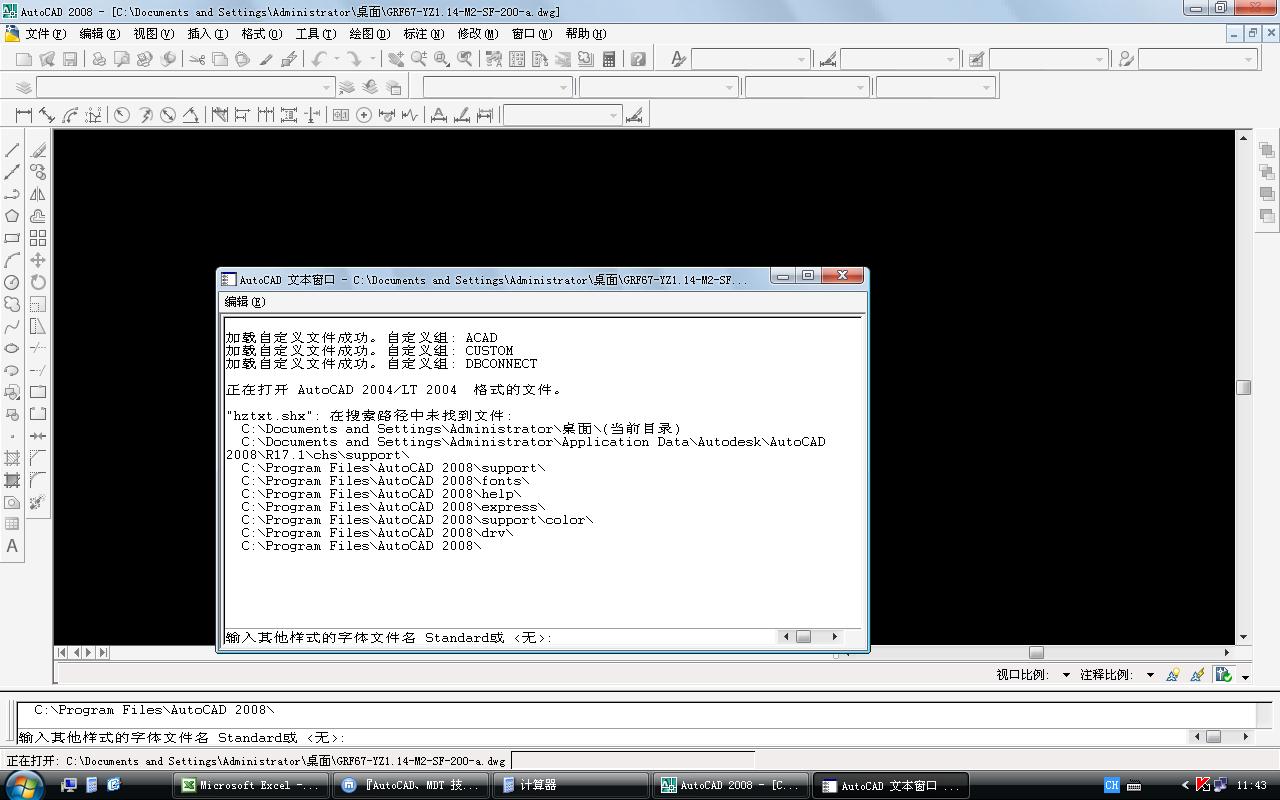
Task: Click the Aligned dimension icon
Action: click(47, 115)
